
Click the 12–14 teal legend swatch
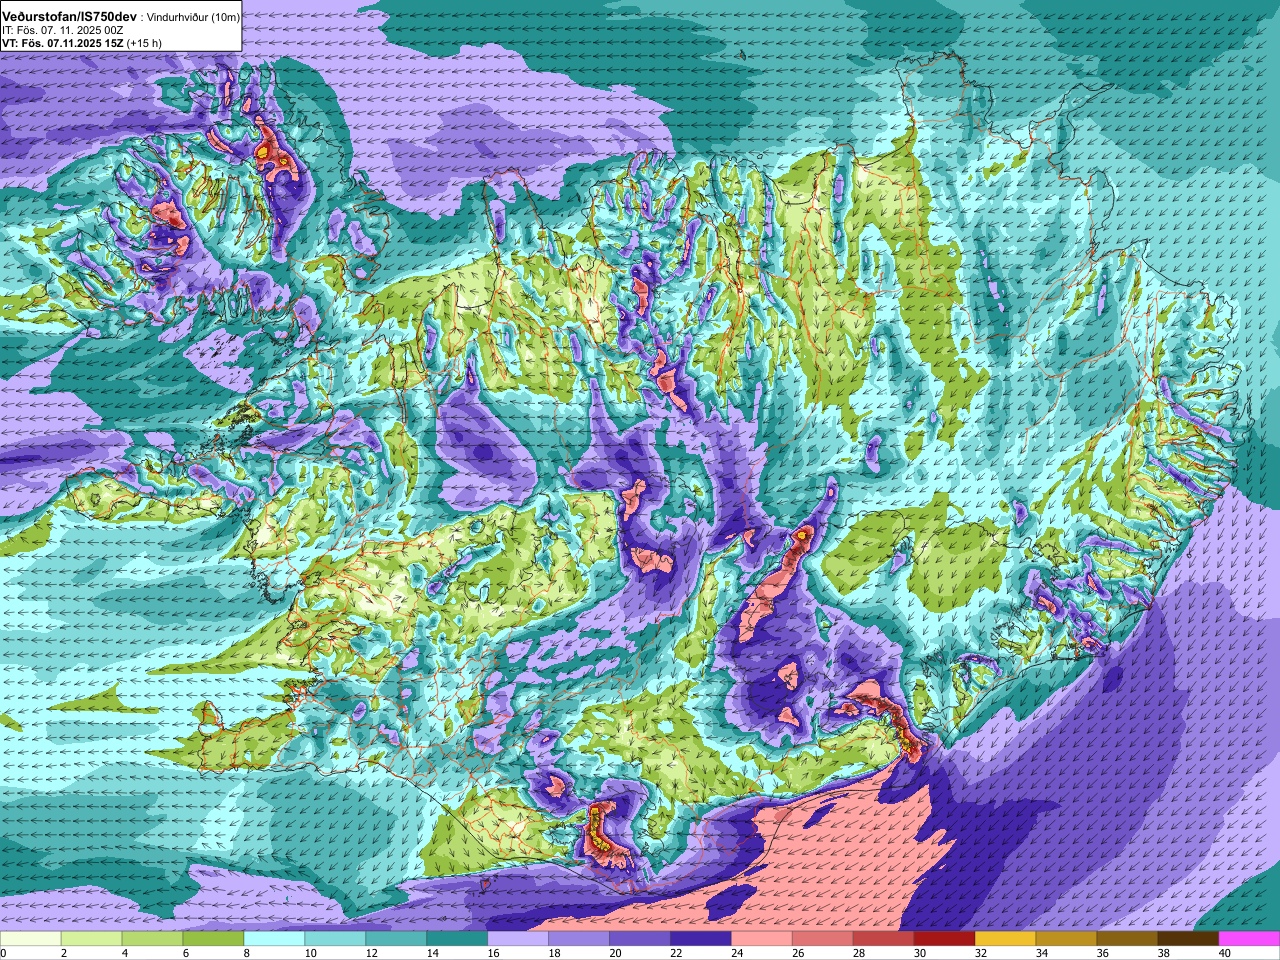[396, 939]
